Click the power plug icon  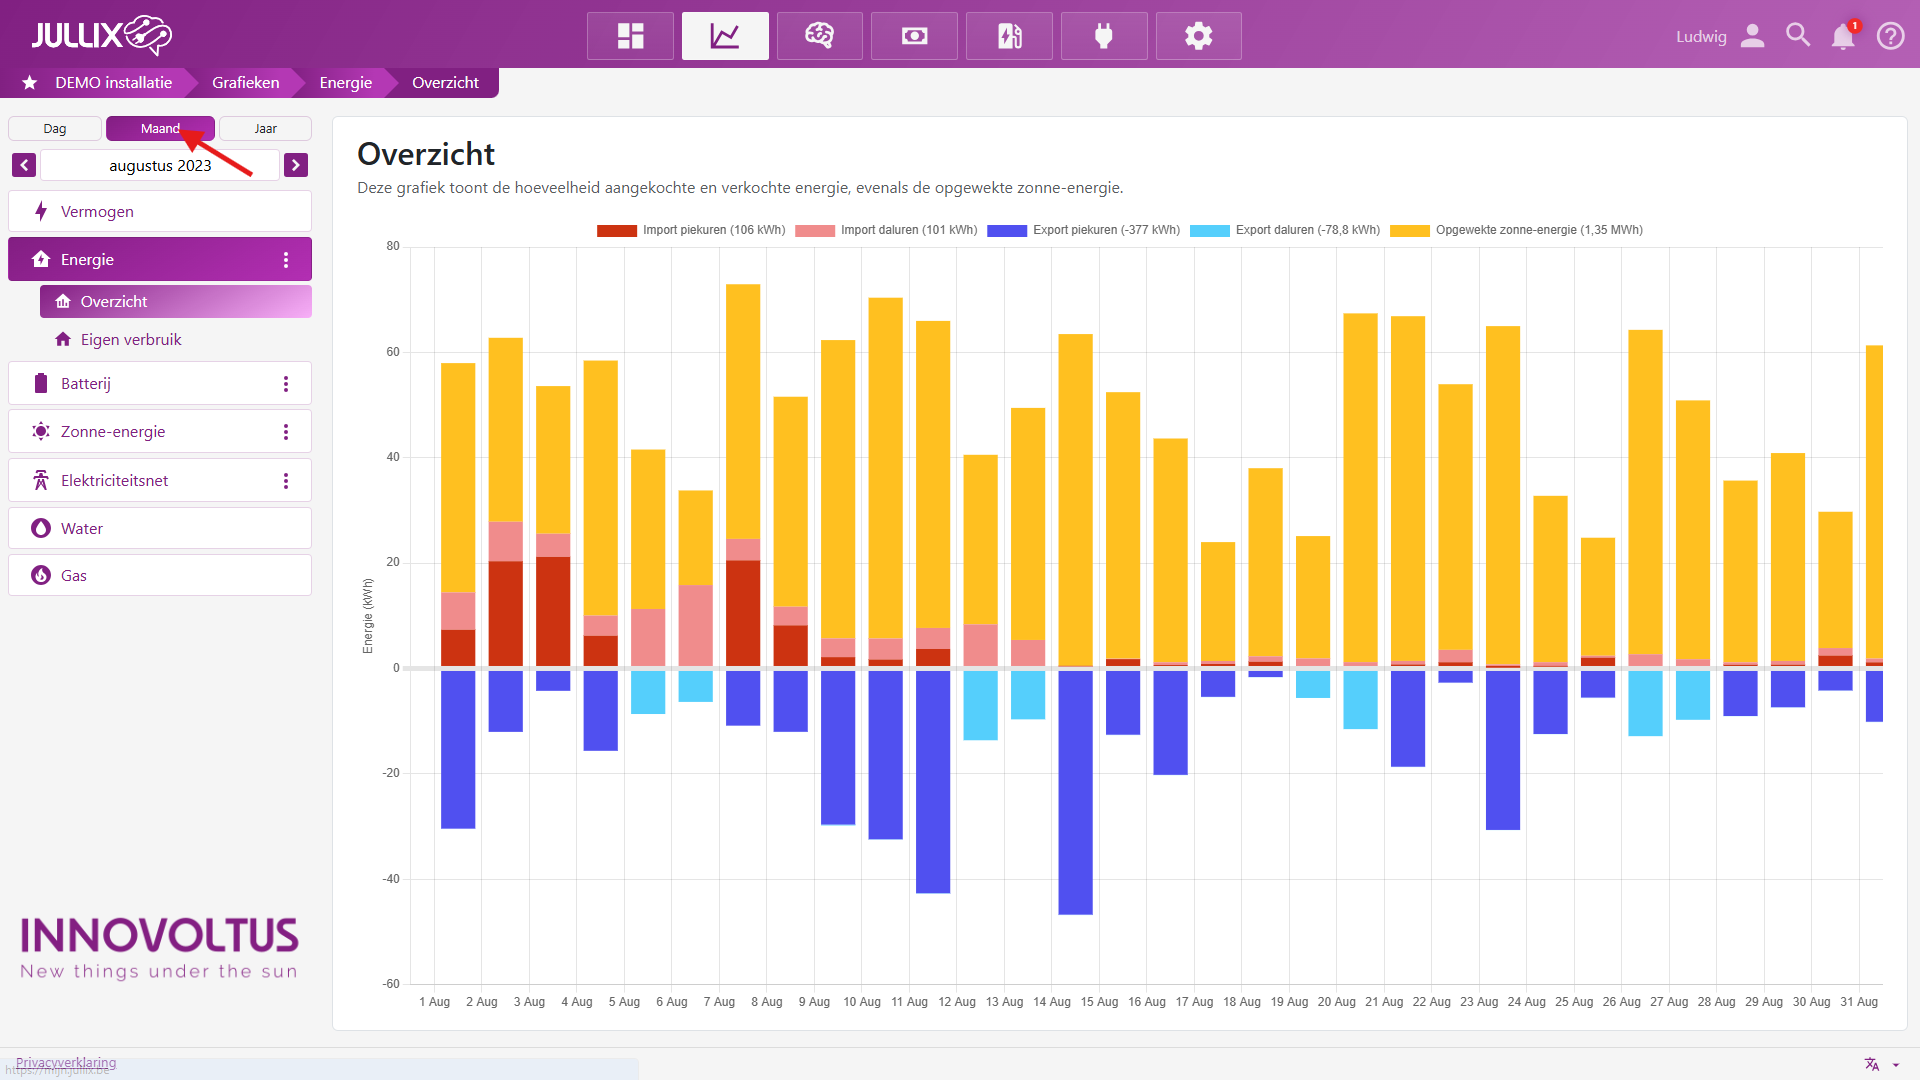(x=1104, y=36)
